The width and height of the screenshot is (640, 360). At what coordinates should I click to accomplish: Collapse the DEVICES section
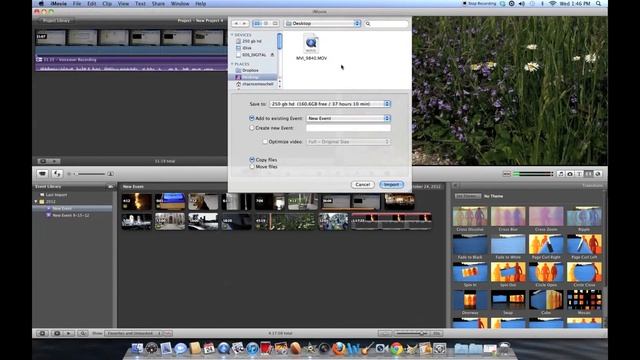point(232,35)
